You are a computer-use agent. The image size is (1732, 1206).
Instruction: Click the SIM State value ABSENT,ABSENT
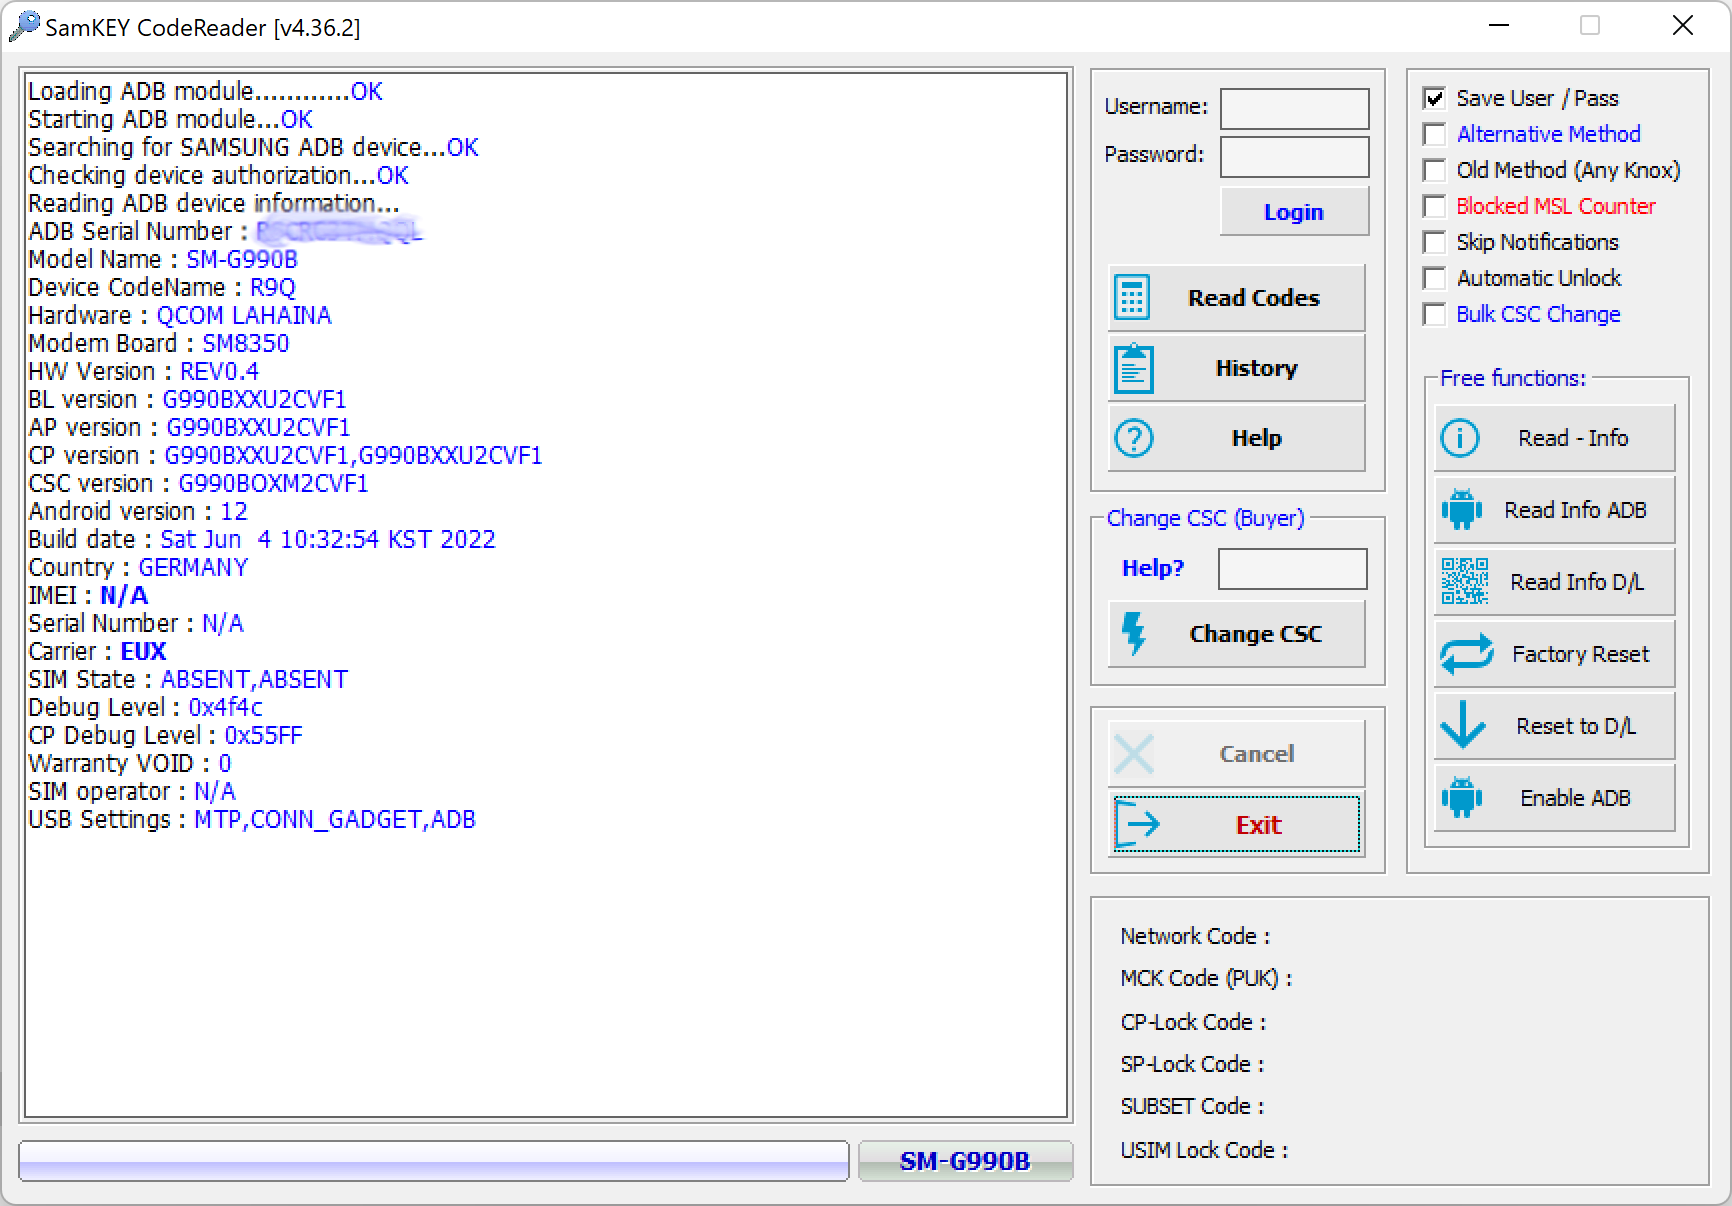click(x=254, y=679)
